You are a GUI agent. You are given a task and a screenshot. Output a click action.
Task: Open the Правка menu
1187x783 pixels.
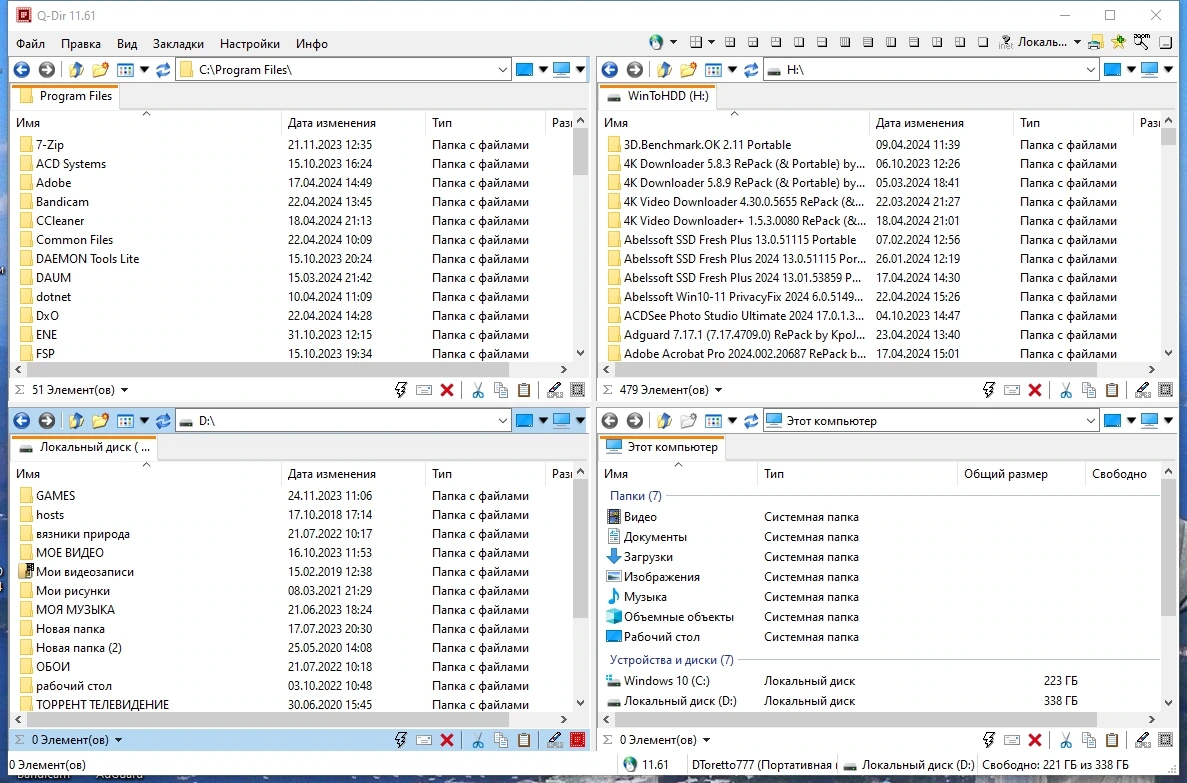pos(81,44)
